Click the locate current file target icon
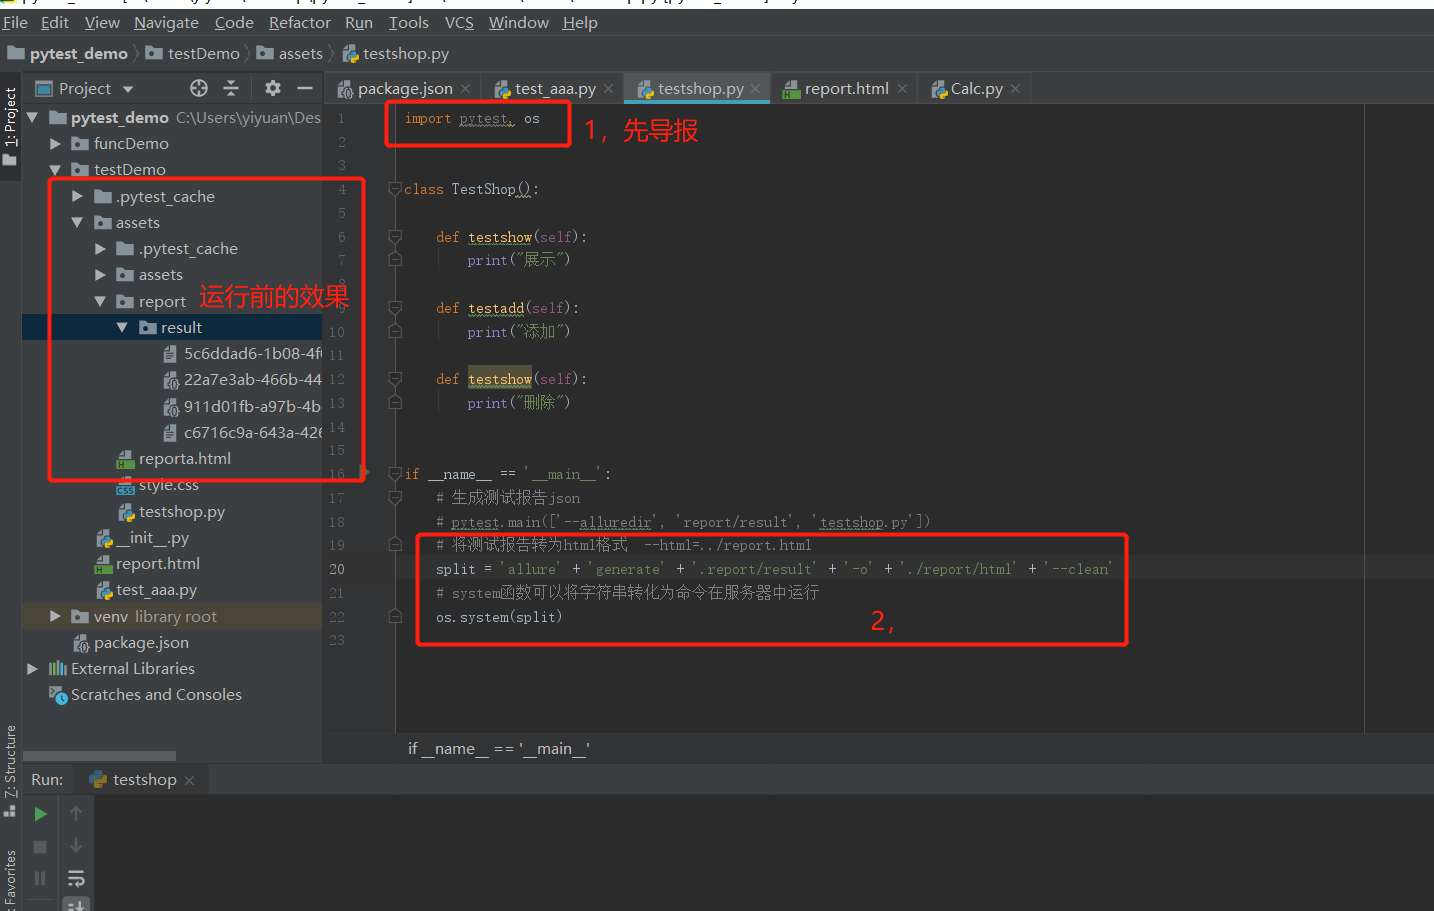1434x911 pixels. [199, 88]
